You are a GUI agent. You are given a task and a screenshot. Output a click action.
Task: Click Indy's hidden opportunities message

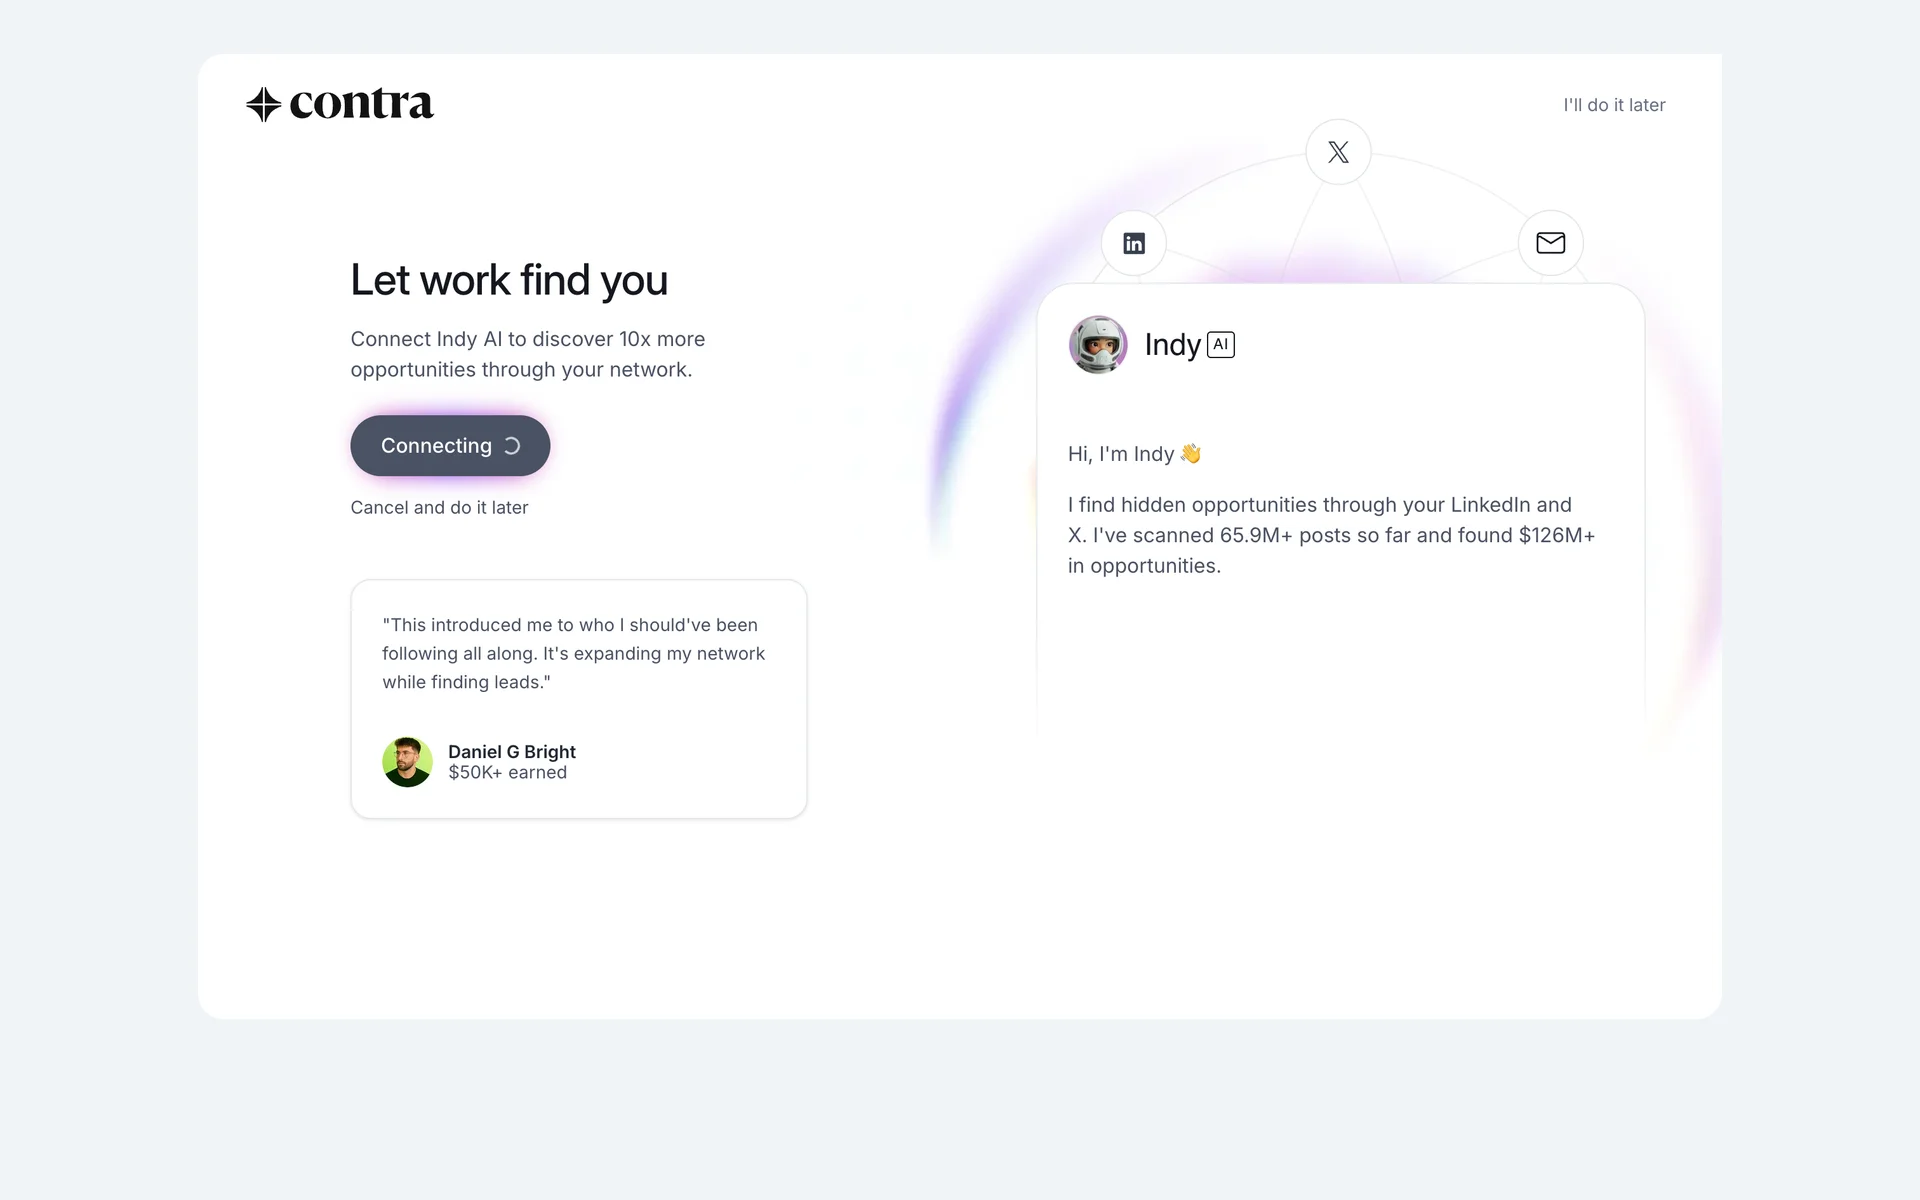tap(1331, 535)
